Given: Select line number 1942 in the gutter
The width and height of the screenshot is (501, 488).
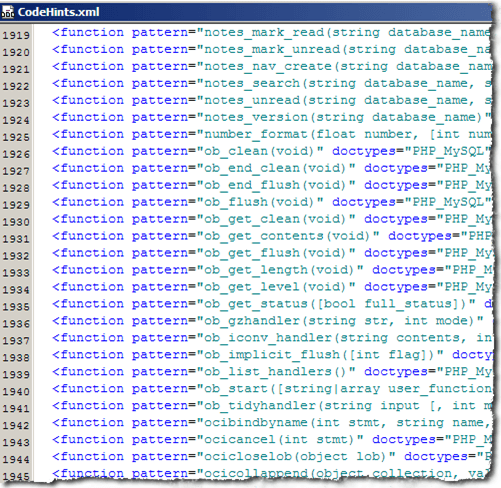Looking at the screenshot, I should [x=16, y=426].
